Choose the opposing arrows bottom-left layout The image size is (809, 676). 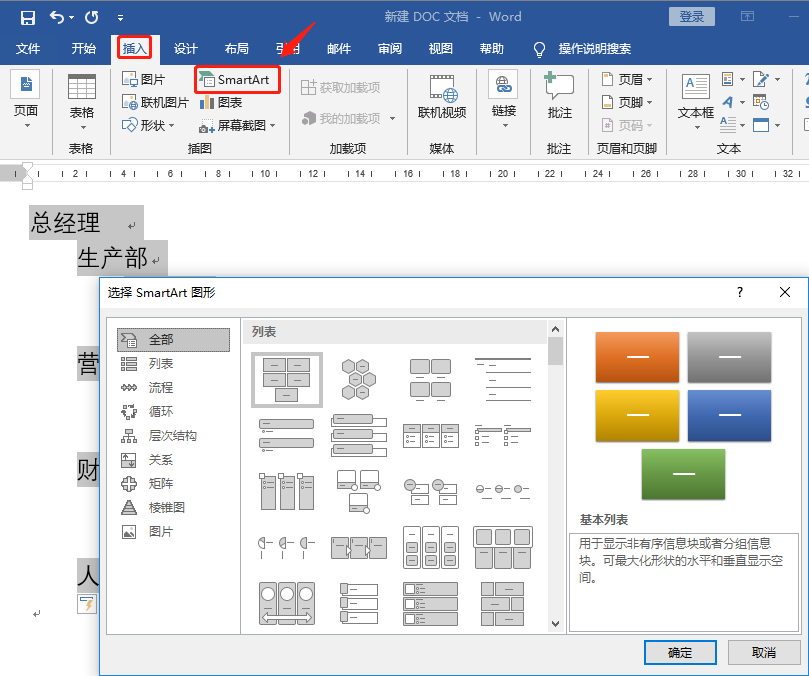point(287,604)
